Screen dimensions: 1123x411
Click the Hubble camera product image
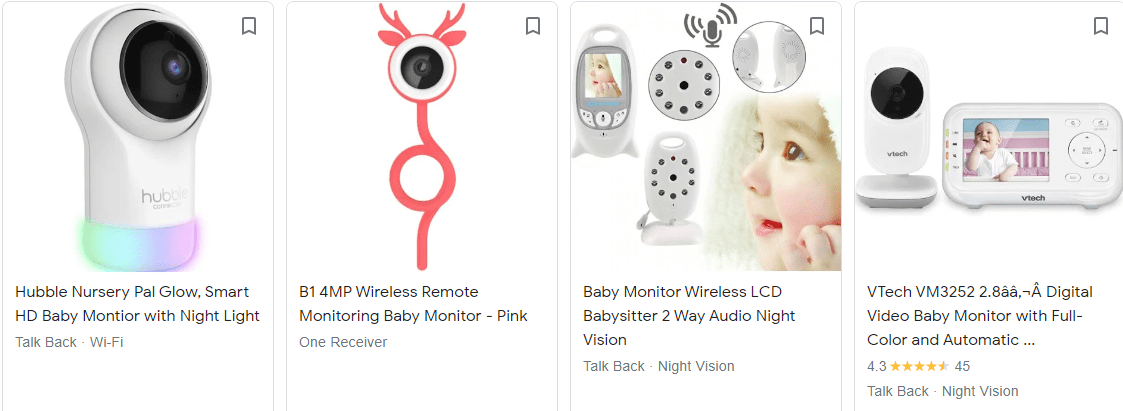coord(138,137)
